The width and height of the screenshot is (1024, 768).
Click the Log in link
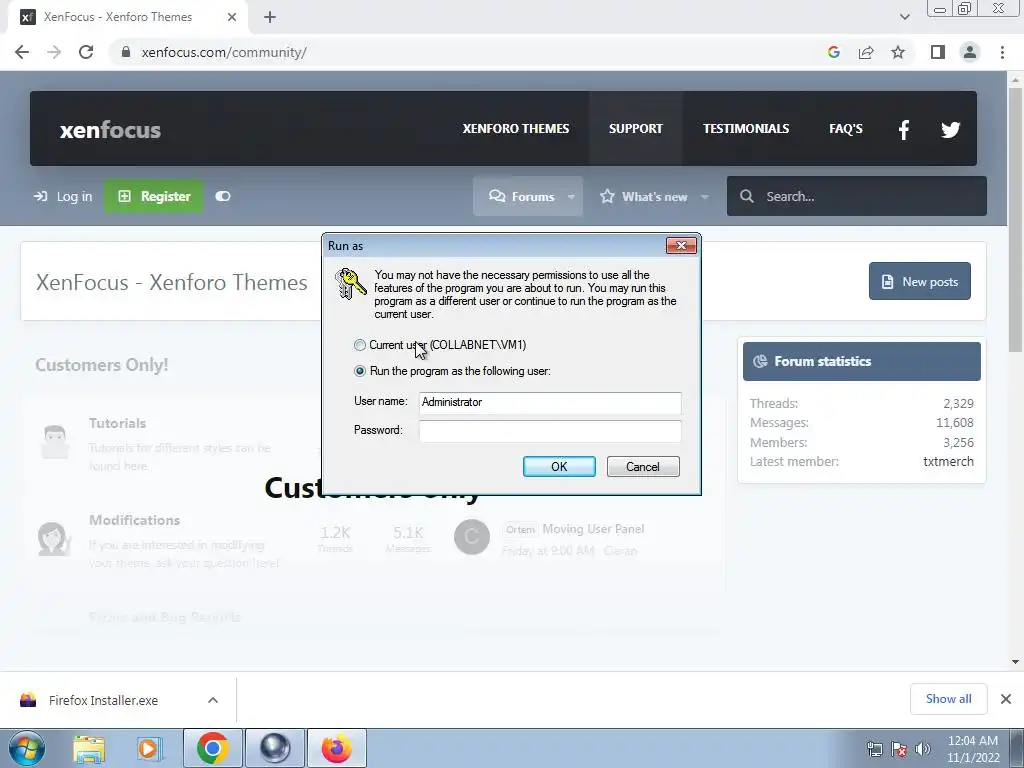(x=63, y=197)
